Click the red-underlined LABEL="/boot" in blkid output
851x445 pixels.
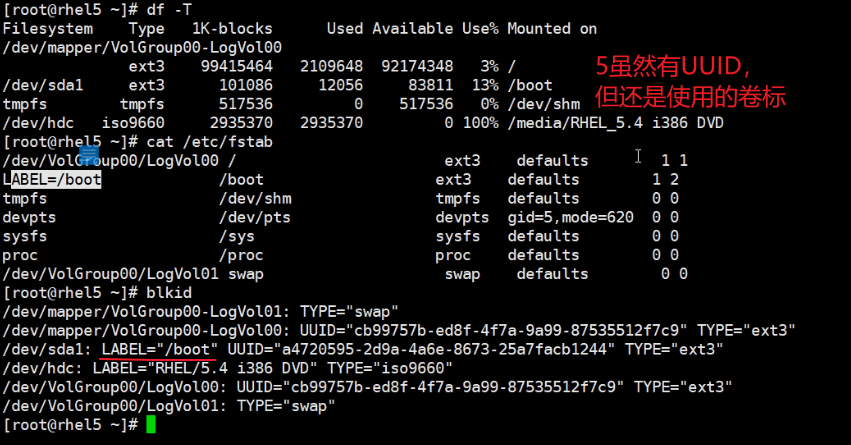click(x=159, y=349)
